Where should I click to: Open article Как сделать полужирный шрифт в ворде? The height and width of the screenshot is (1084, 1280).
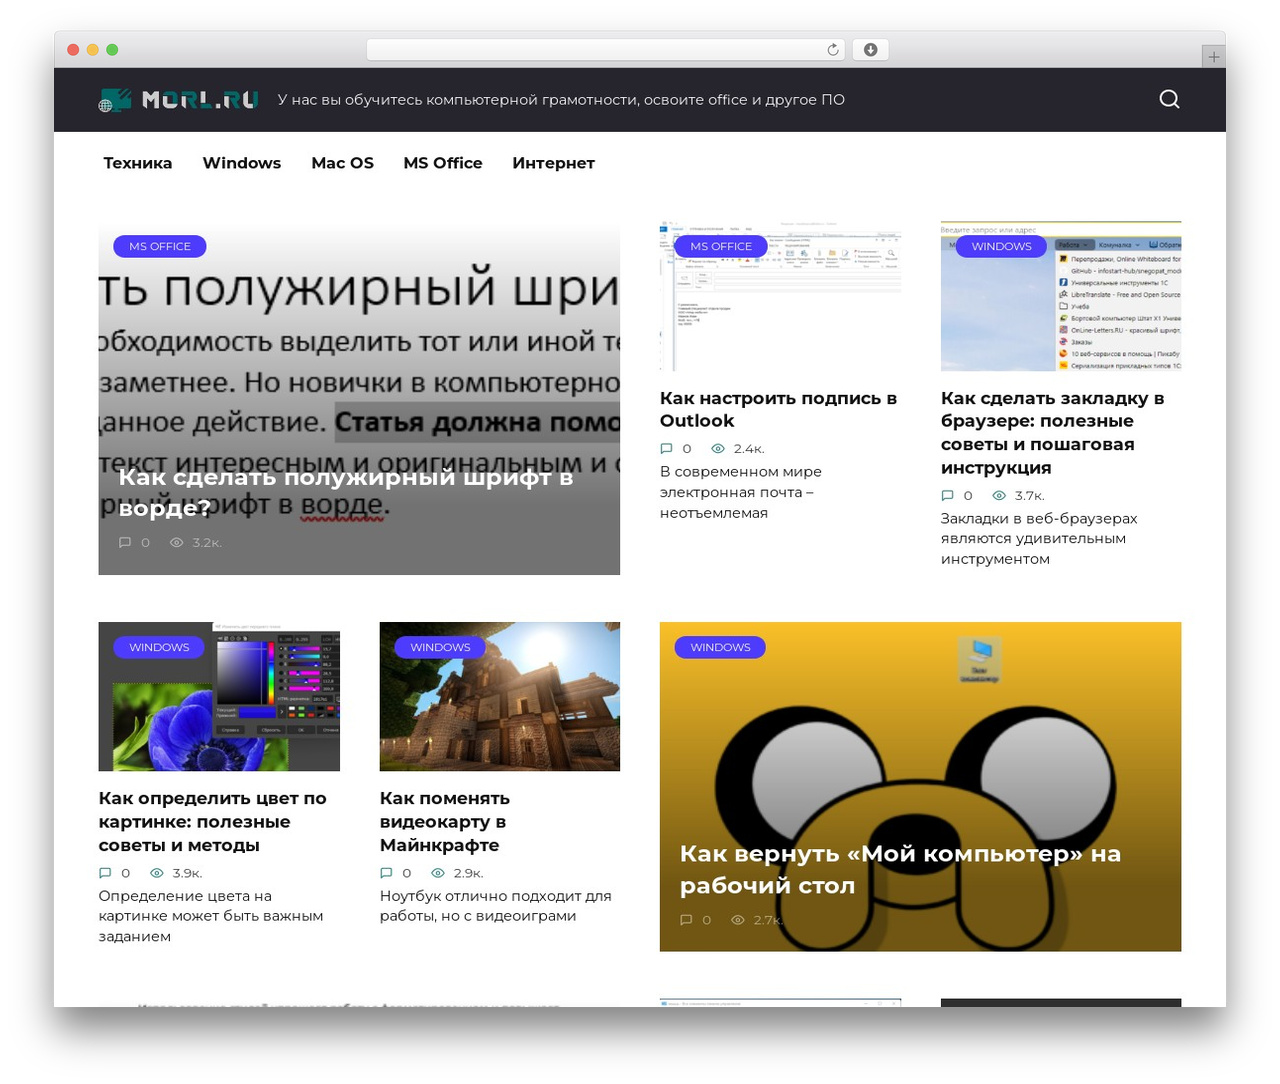point(346,492)
